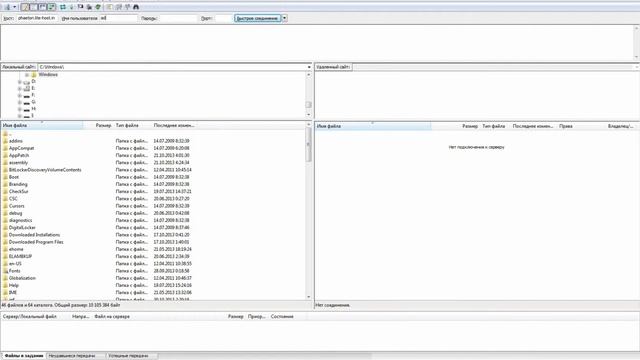Toggle directory comparison
The height and width of the screenshot is (360, 640).
pyautogui.click(x=119, y=7)
